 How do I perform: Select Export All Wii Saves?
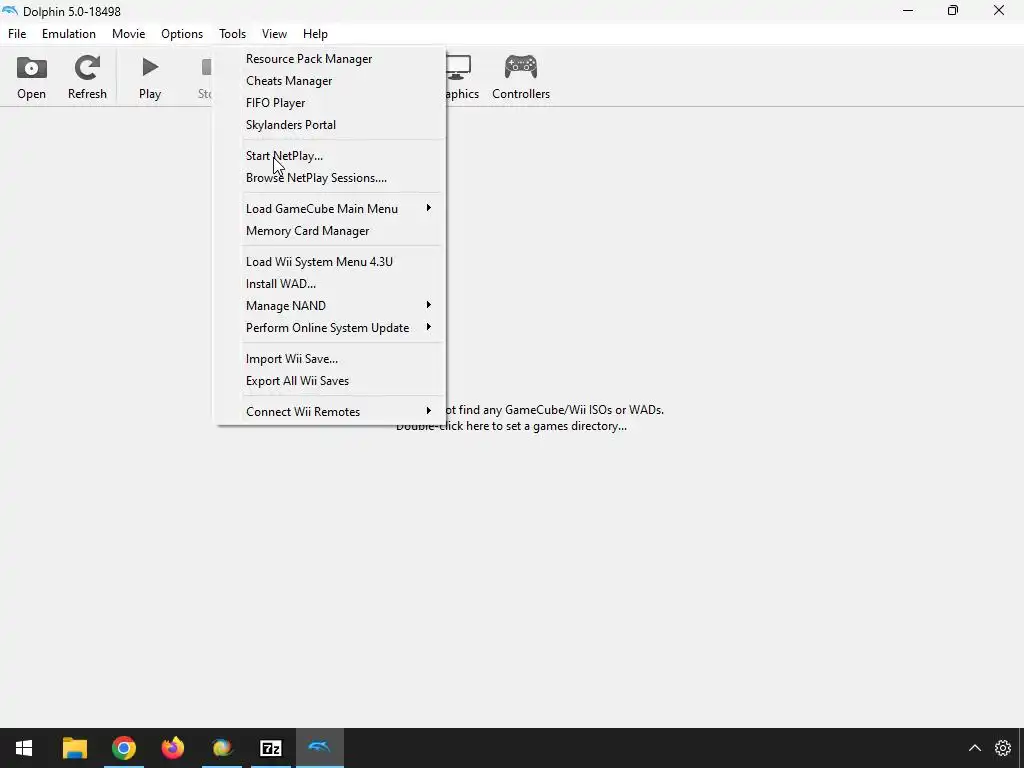coord(331,381)
